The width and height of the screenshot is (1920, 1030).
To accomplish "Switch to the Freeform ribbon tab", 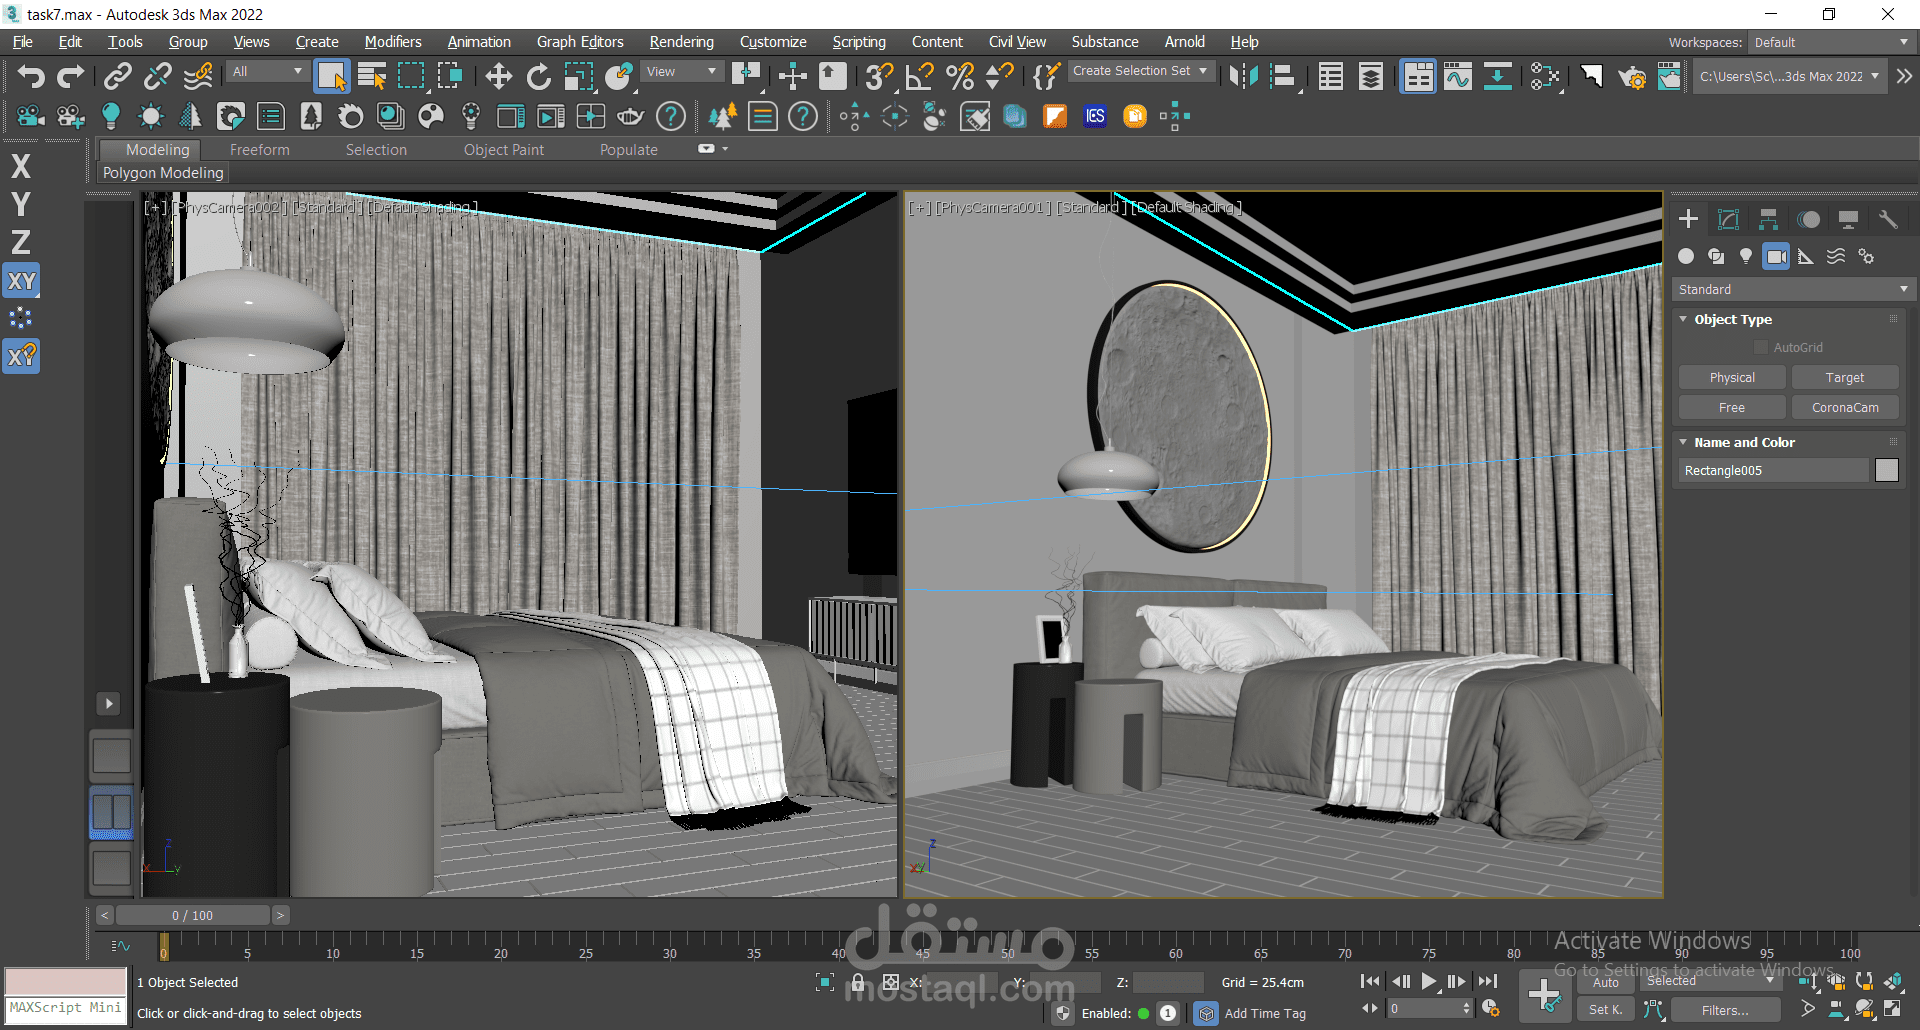I will click(x=260, y=150).
